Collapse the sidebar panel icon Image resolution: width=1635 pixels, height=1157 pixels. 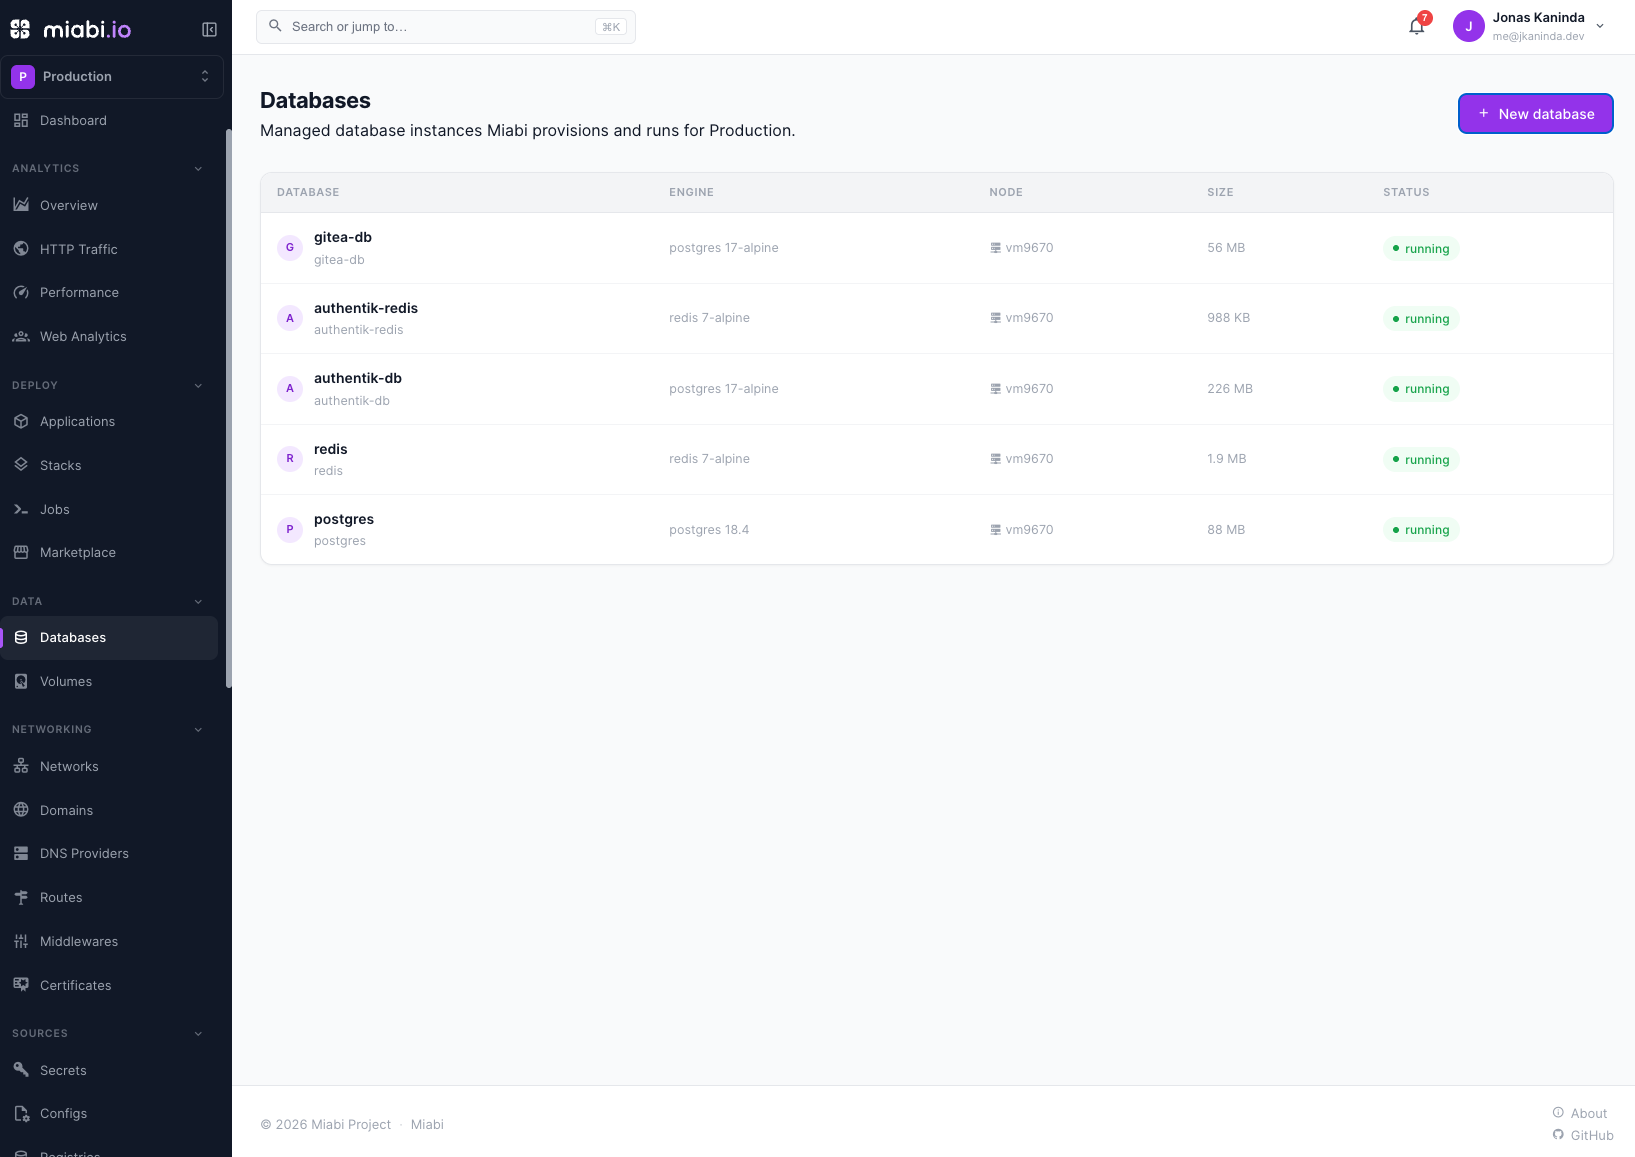coord(209,30)
